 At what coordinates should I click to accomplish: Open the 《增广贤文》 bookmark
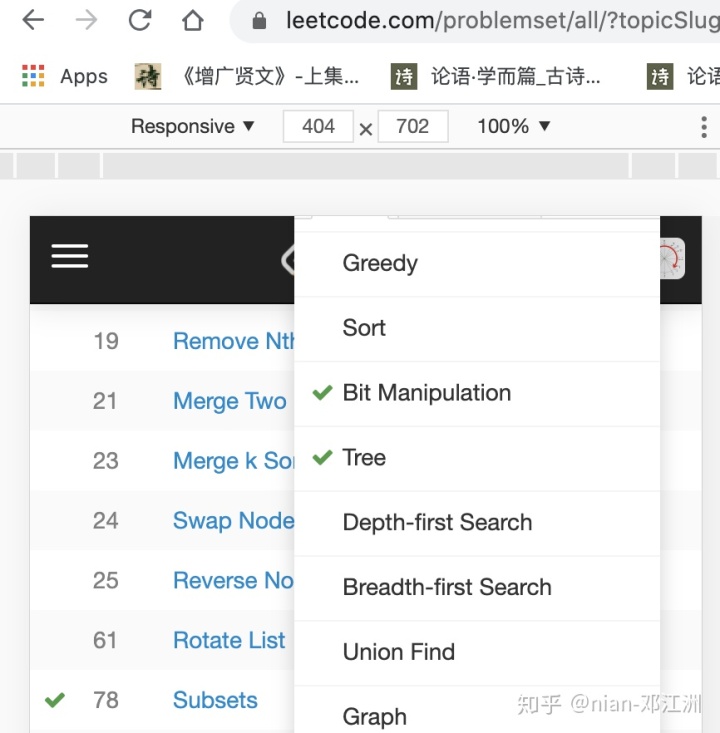point(246,76)
